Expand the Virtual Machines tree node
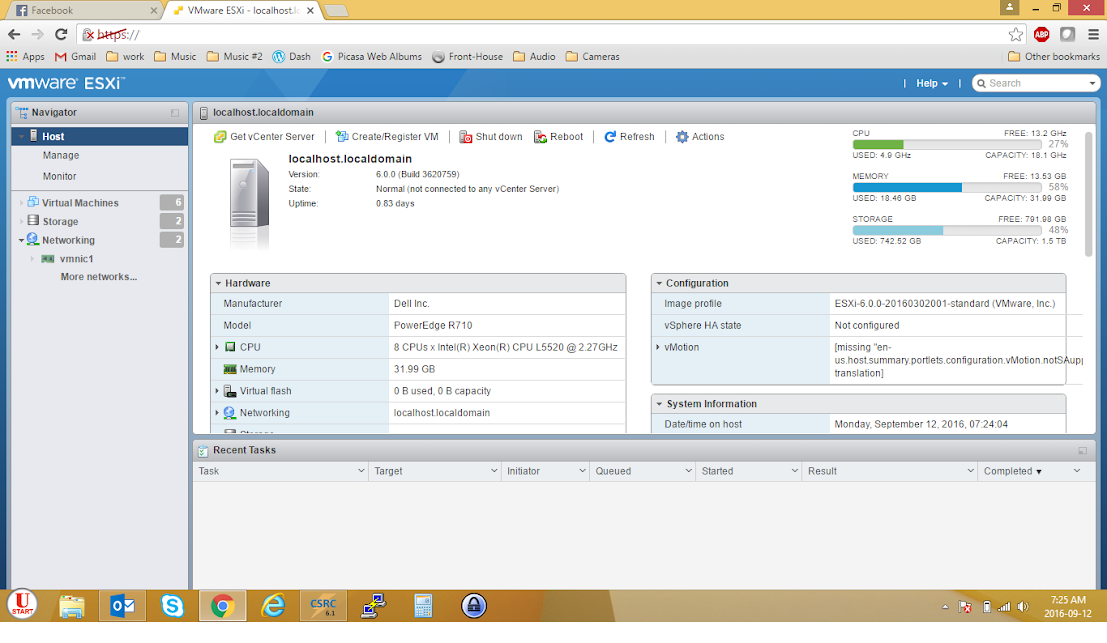This screenshot has width=1107, height=643. click(x=21, y=203)
